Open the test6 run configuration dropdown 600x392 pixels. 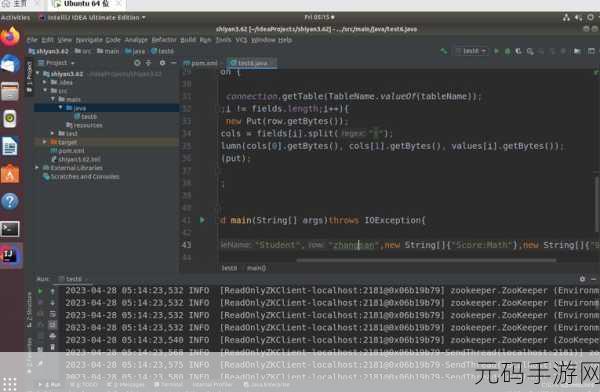(471, 51)
